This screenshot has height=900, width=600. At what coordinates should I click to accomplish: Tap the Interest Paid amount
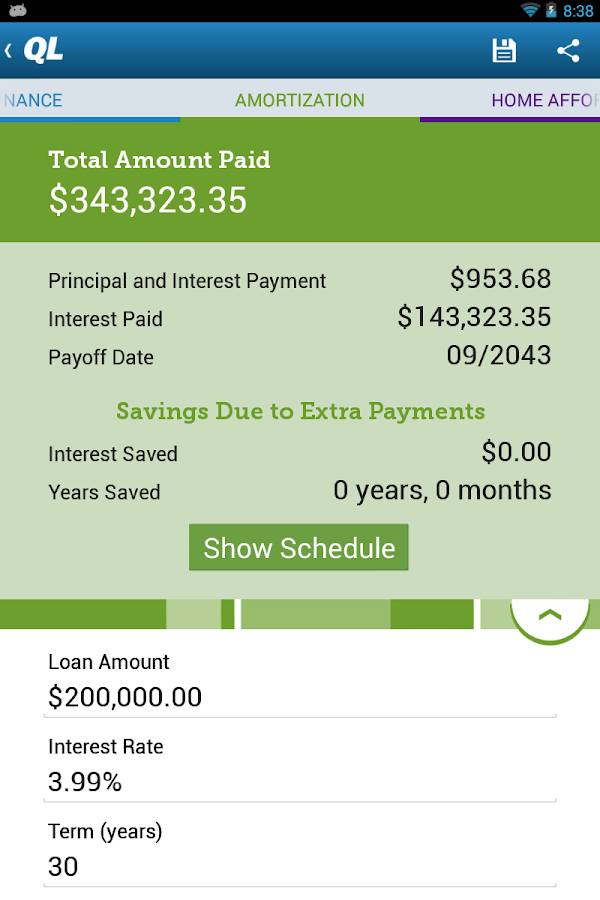pyautogui.click(x=474, y=317)
